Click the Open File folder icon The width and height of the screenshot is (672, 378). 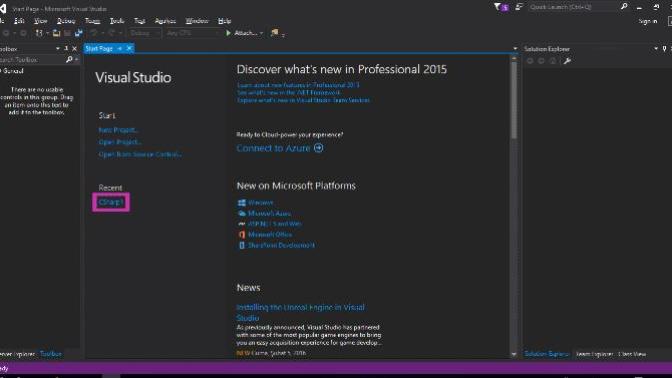point(57,33)
